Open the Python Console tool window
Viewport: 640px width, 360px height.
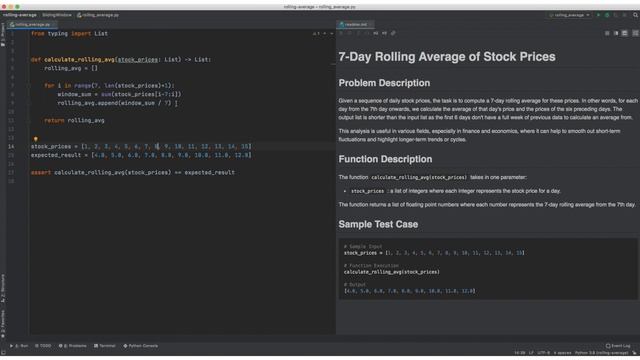(x=140, y=346)
